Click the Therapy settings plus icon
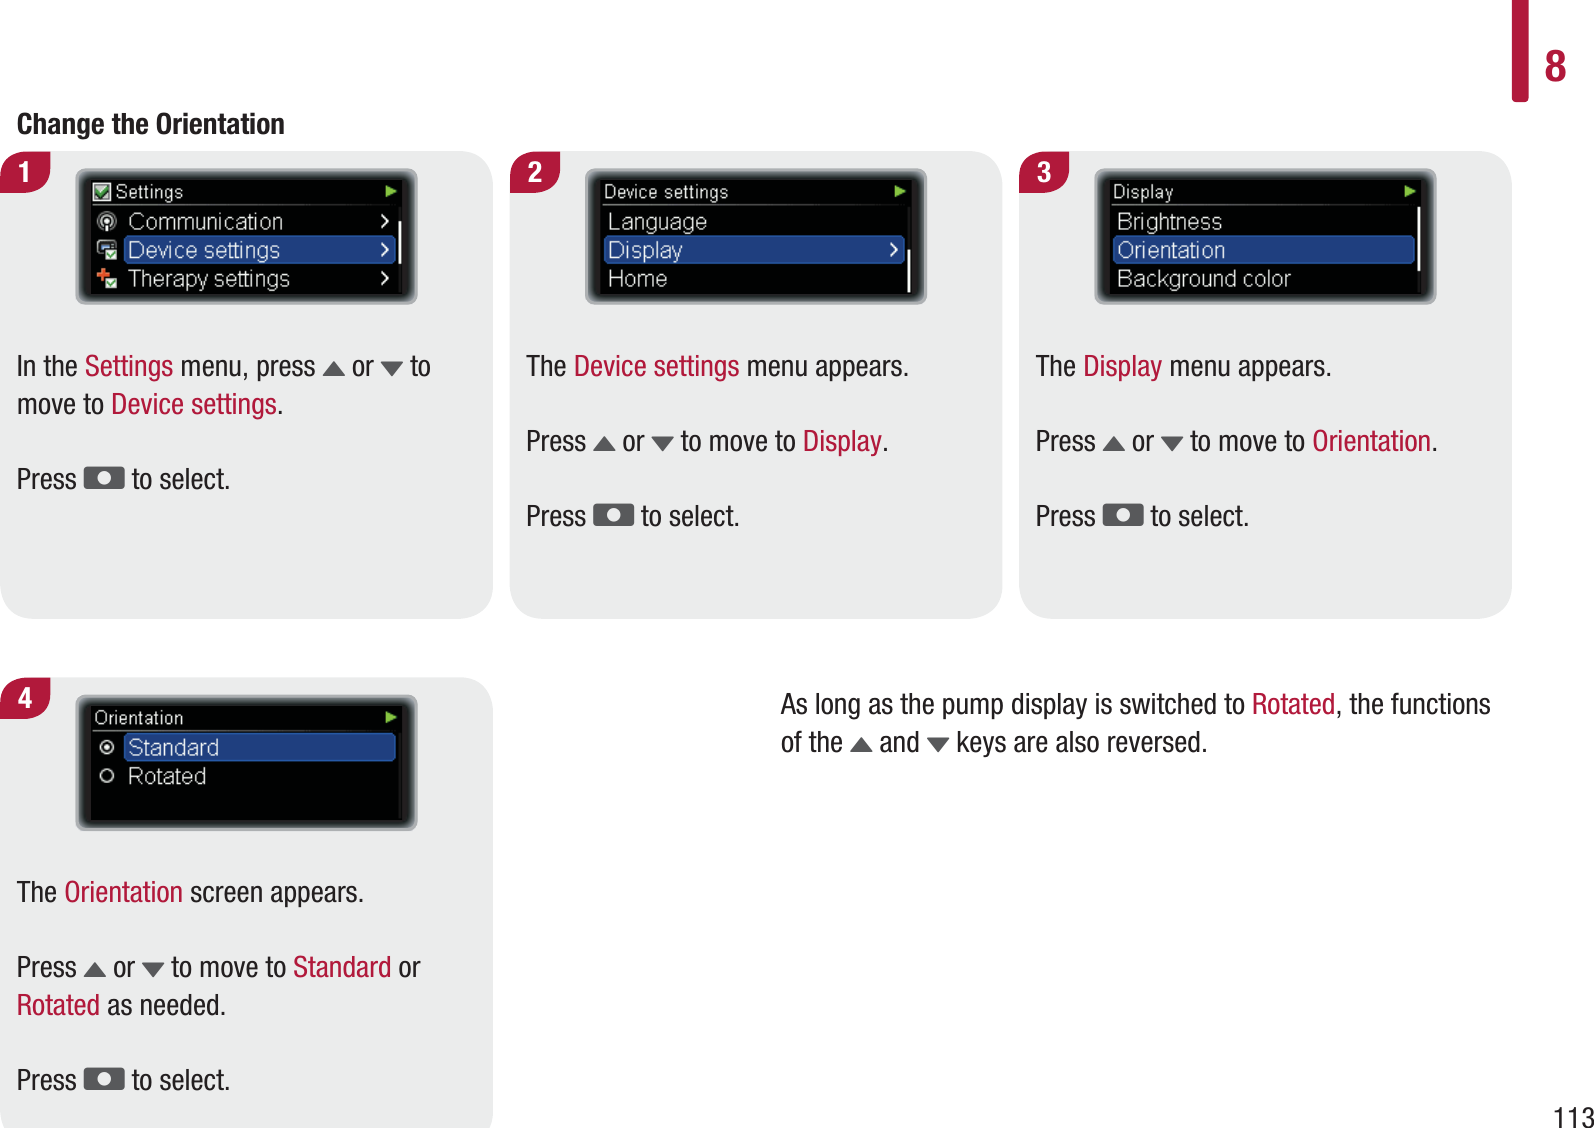This screenshot has width=1594, height=1128. 107,279
